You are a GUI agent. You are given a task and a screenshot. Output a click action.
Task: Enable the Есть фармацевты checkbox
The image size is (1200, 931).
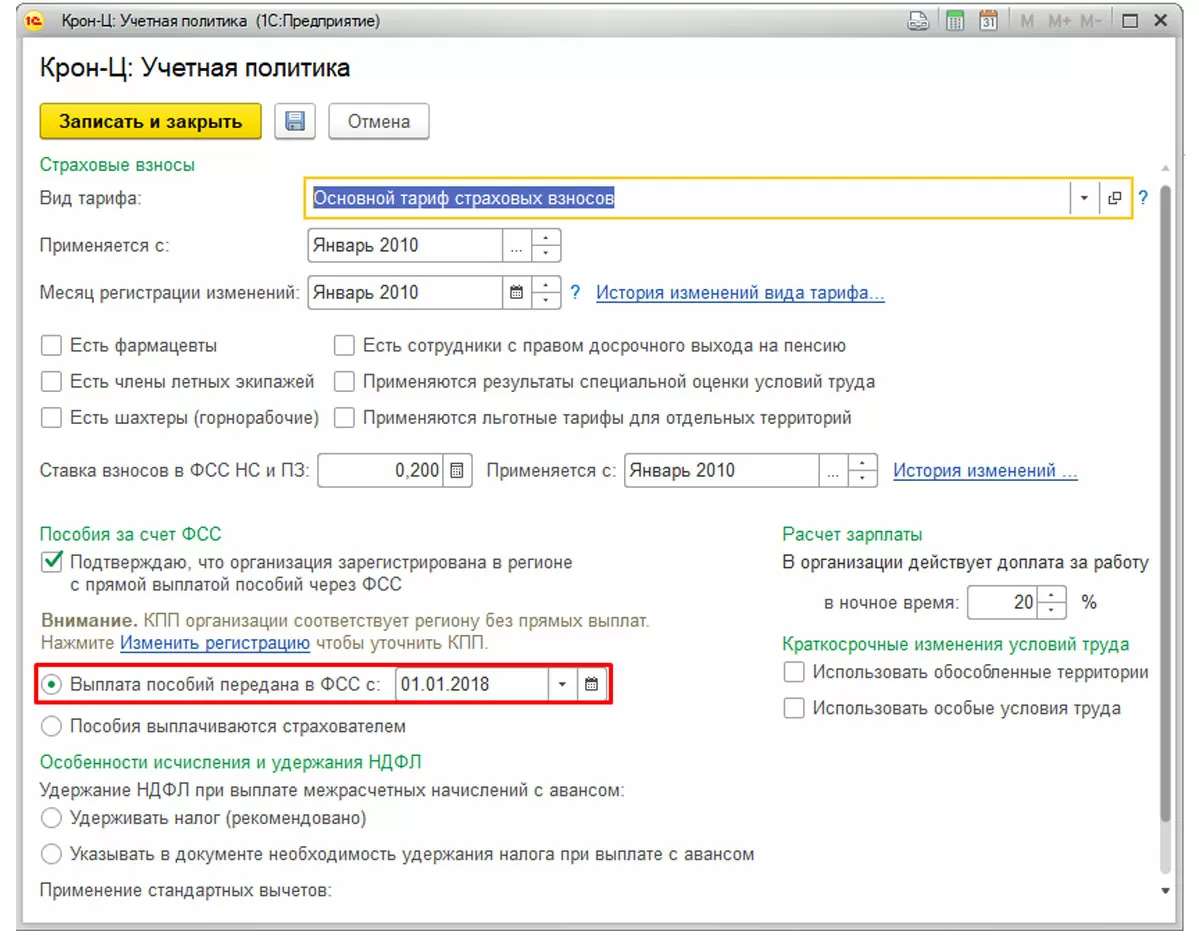click(x=51, y=346)
